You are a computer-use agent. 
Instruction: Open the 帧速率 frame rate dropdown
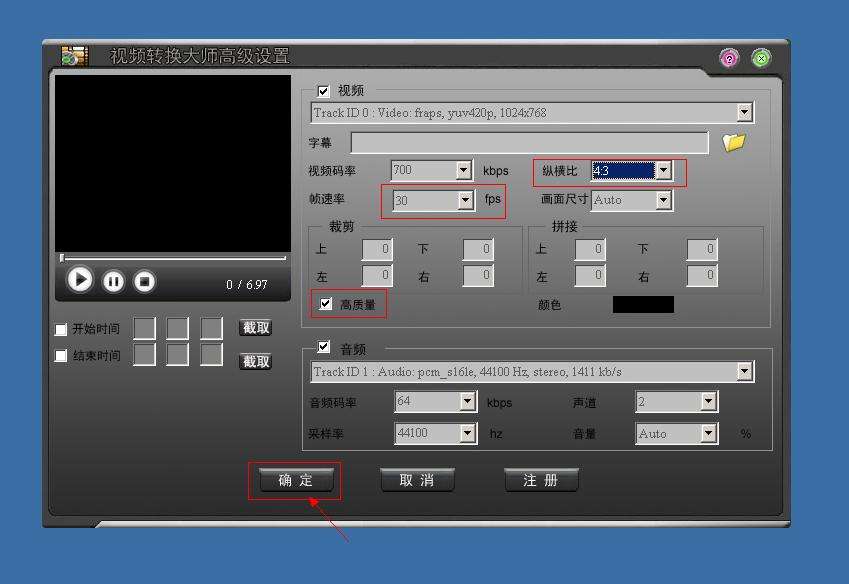pyautogui.click(x=465, y=200)
